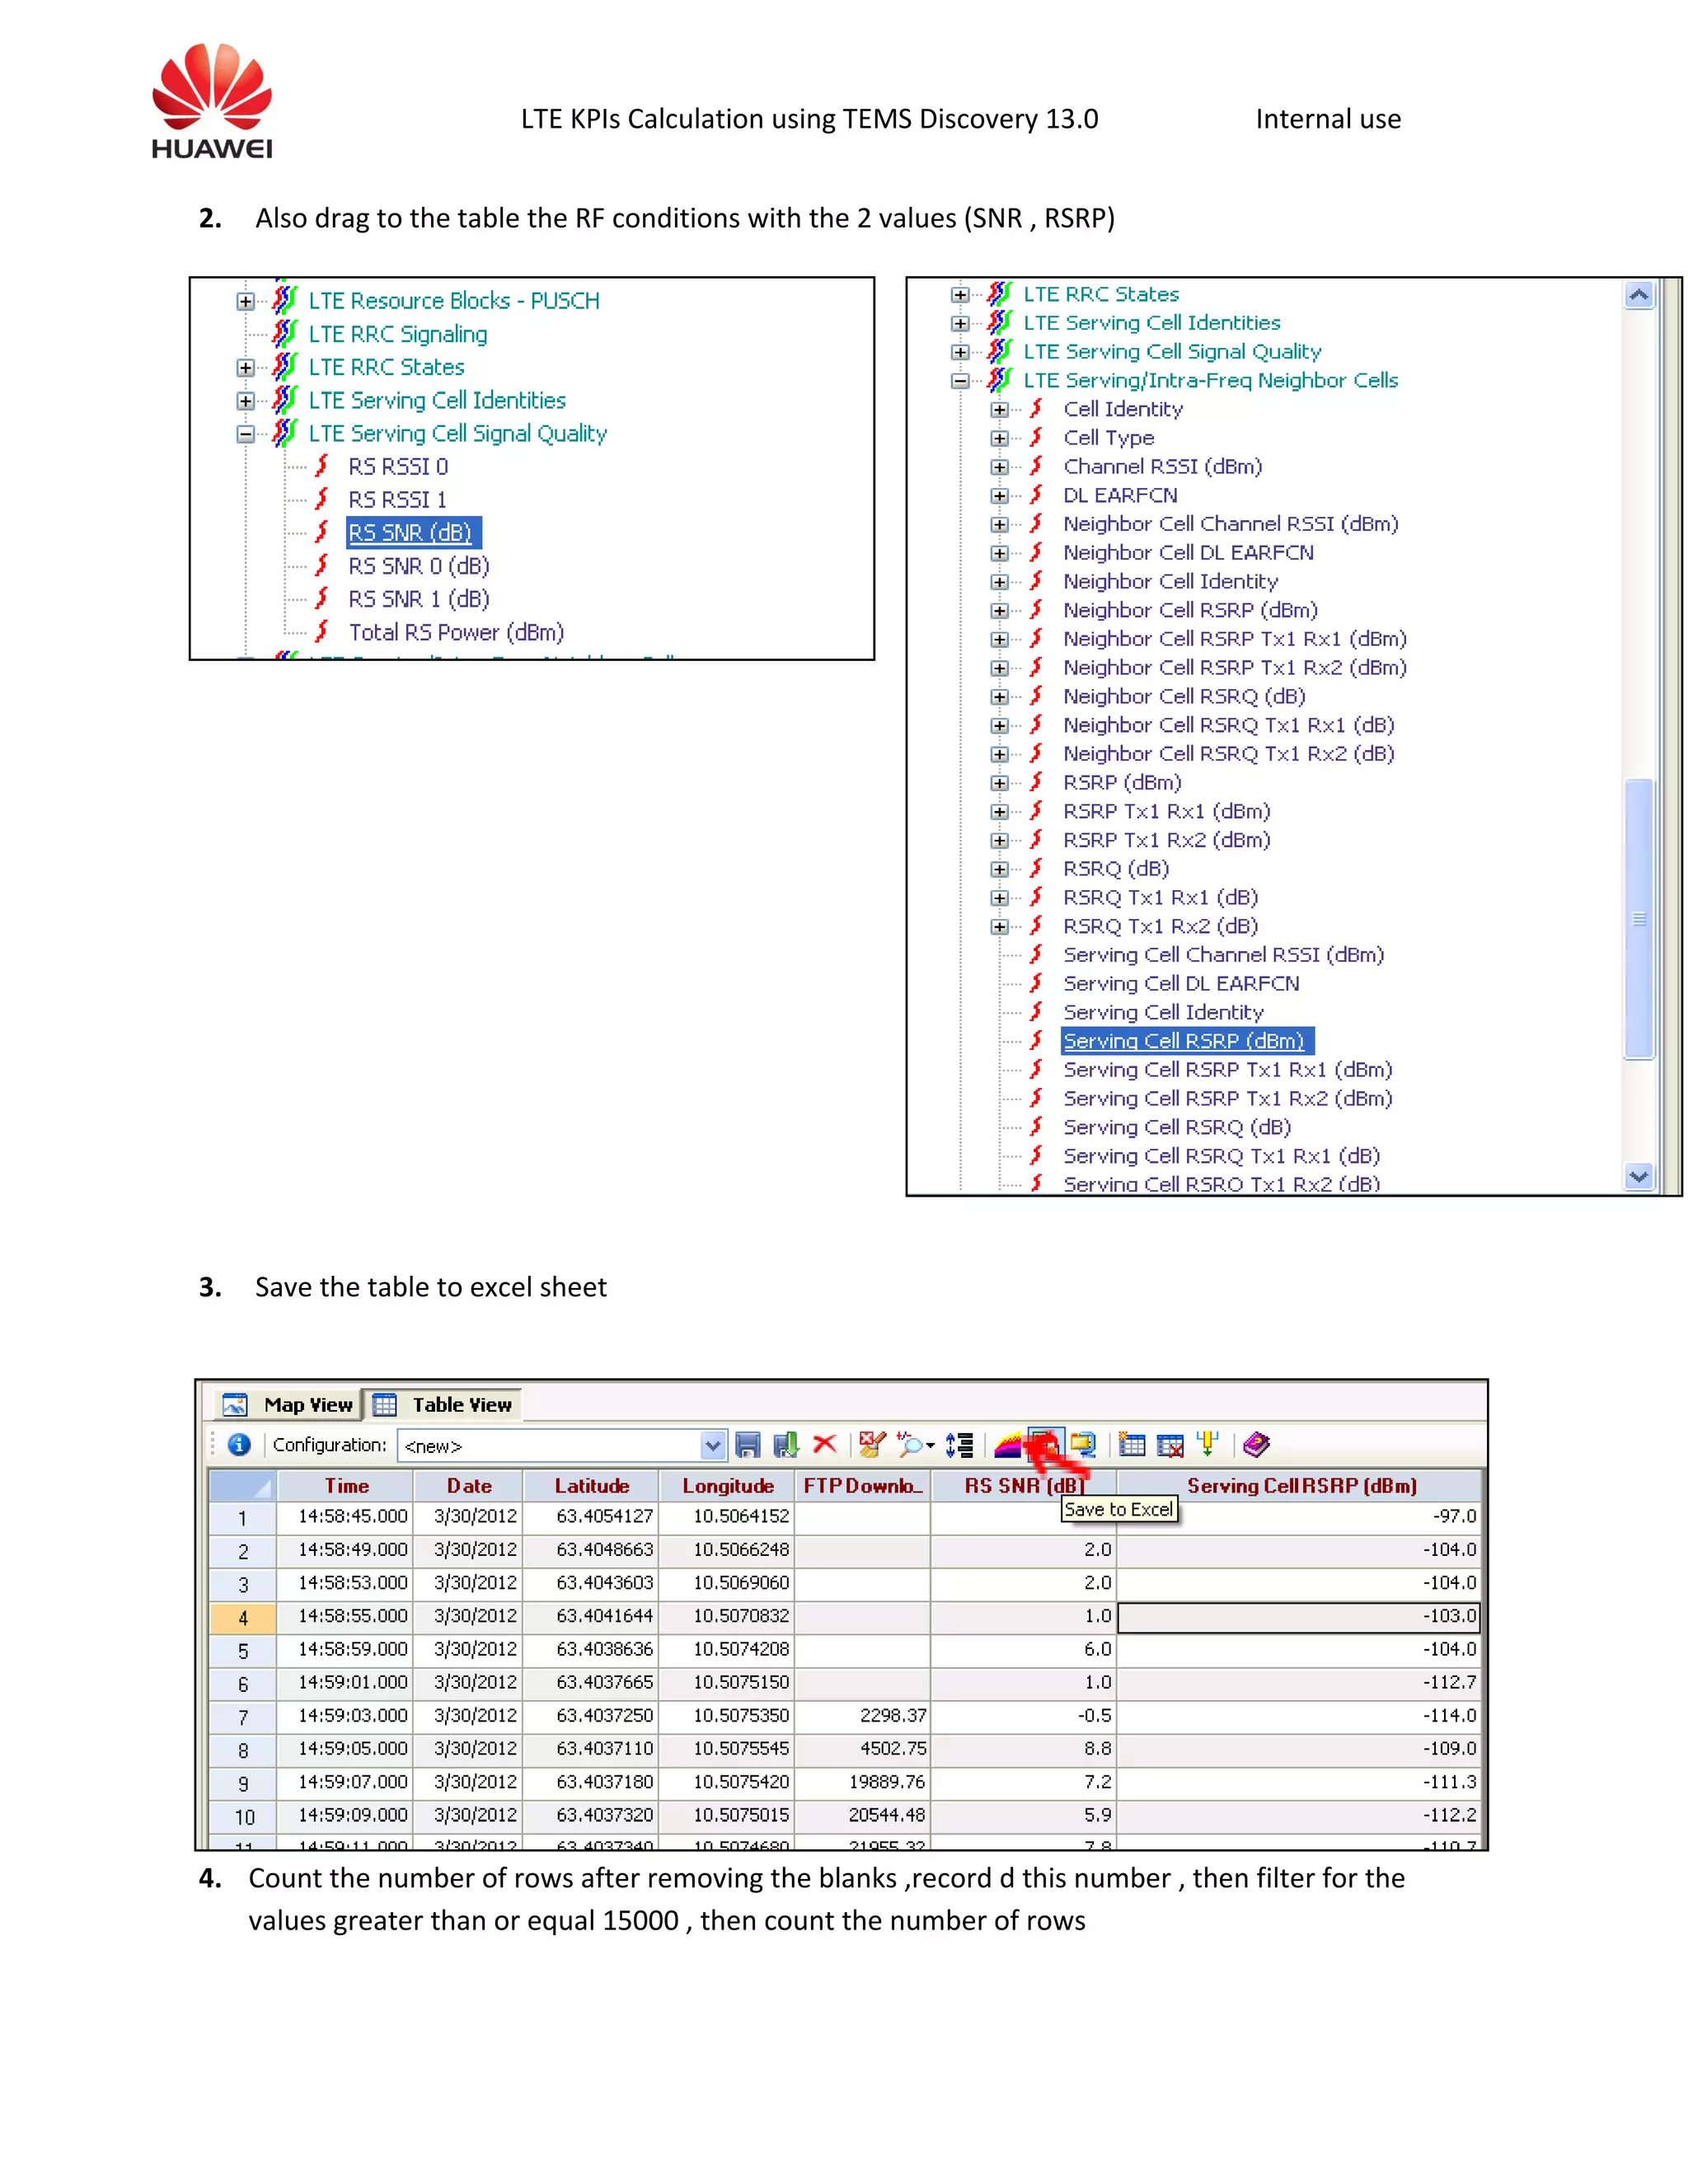Click the Date column header
The width and height of the screenshot is (1688, 2184).
point(469,1485)
